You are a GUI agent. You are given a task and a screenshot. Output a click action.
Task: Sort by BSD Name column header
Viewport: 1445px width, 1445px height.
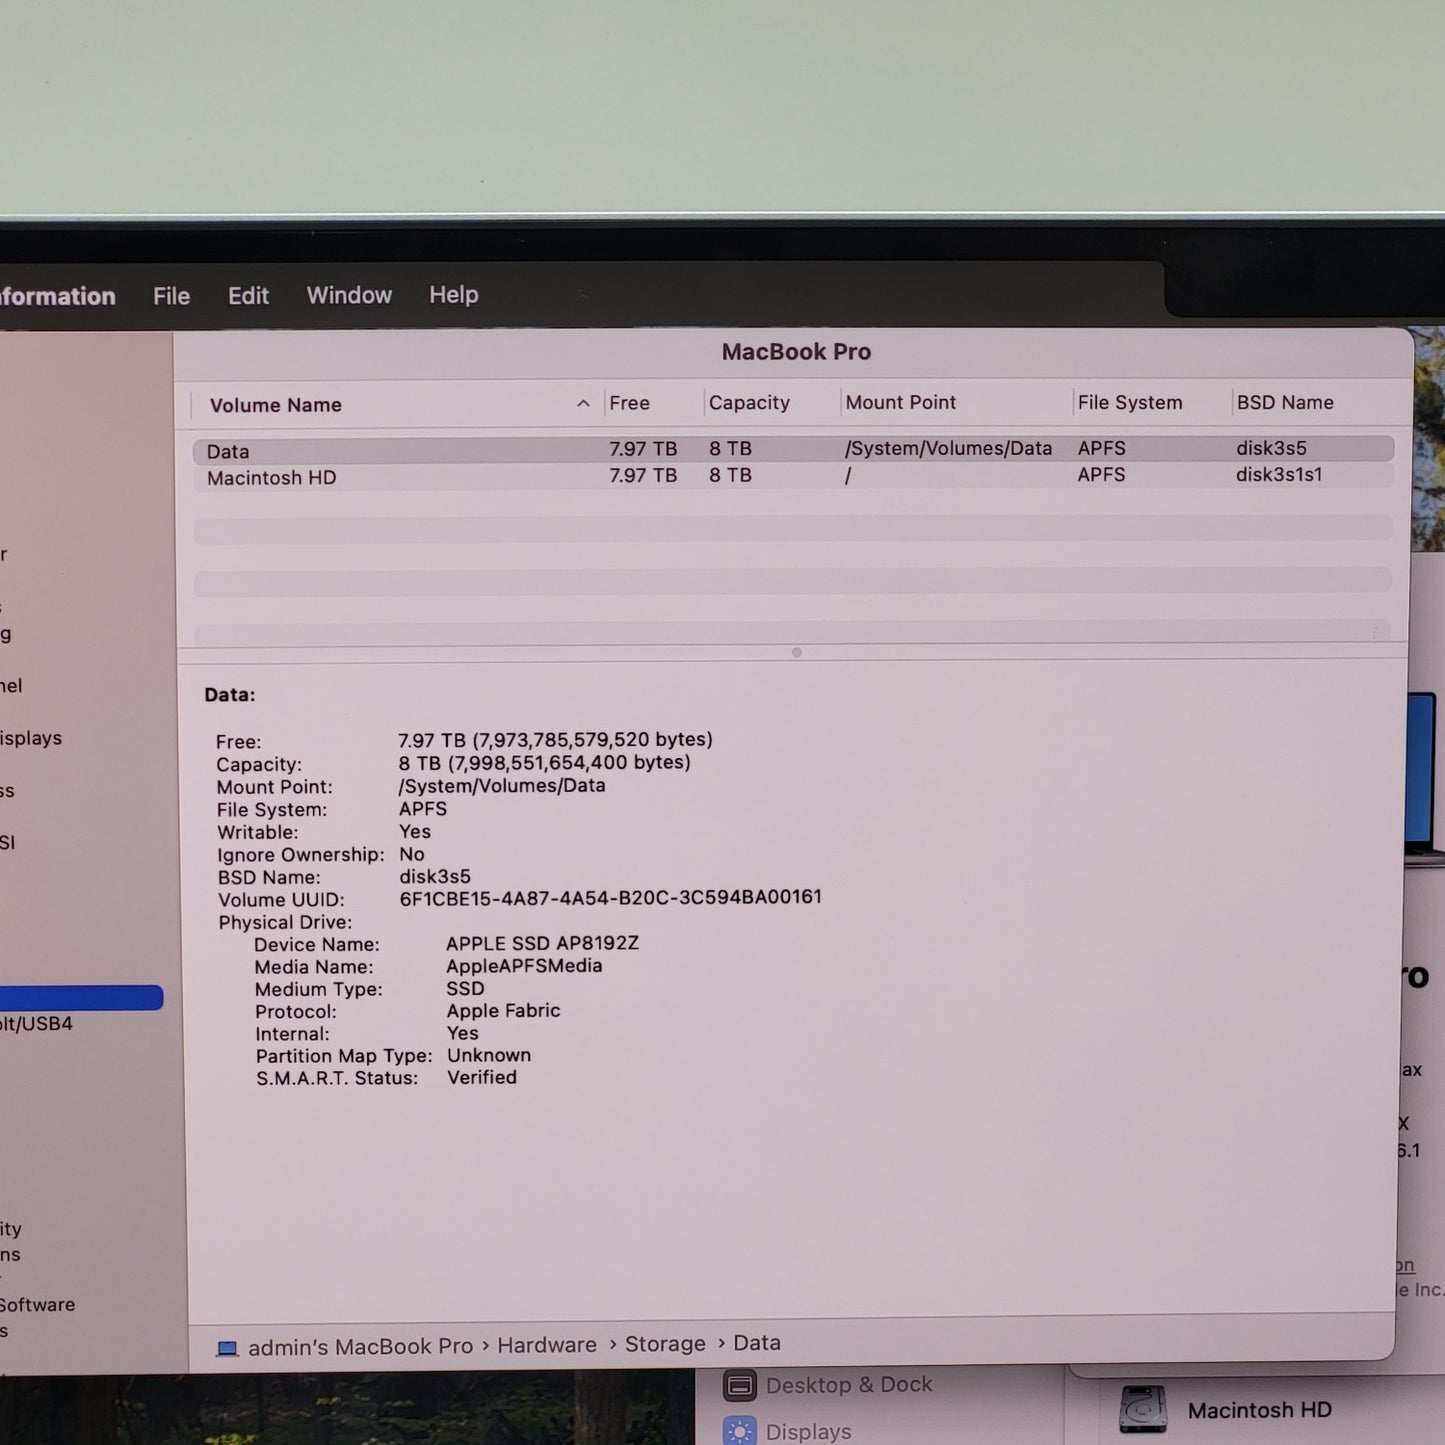1285,402
